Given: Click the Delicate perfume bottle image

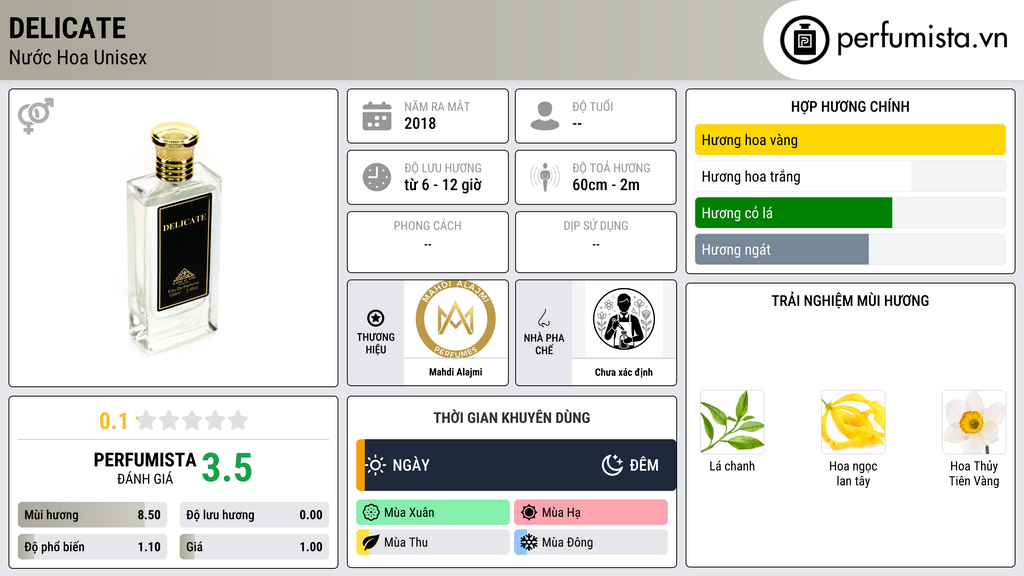Looking at the screenshot, I should [174, 238].
